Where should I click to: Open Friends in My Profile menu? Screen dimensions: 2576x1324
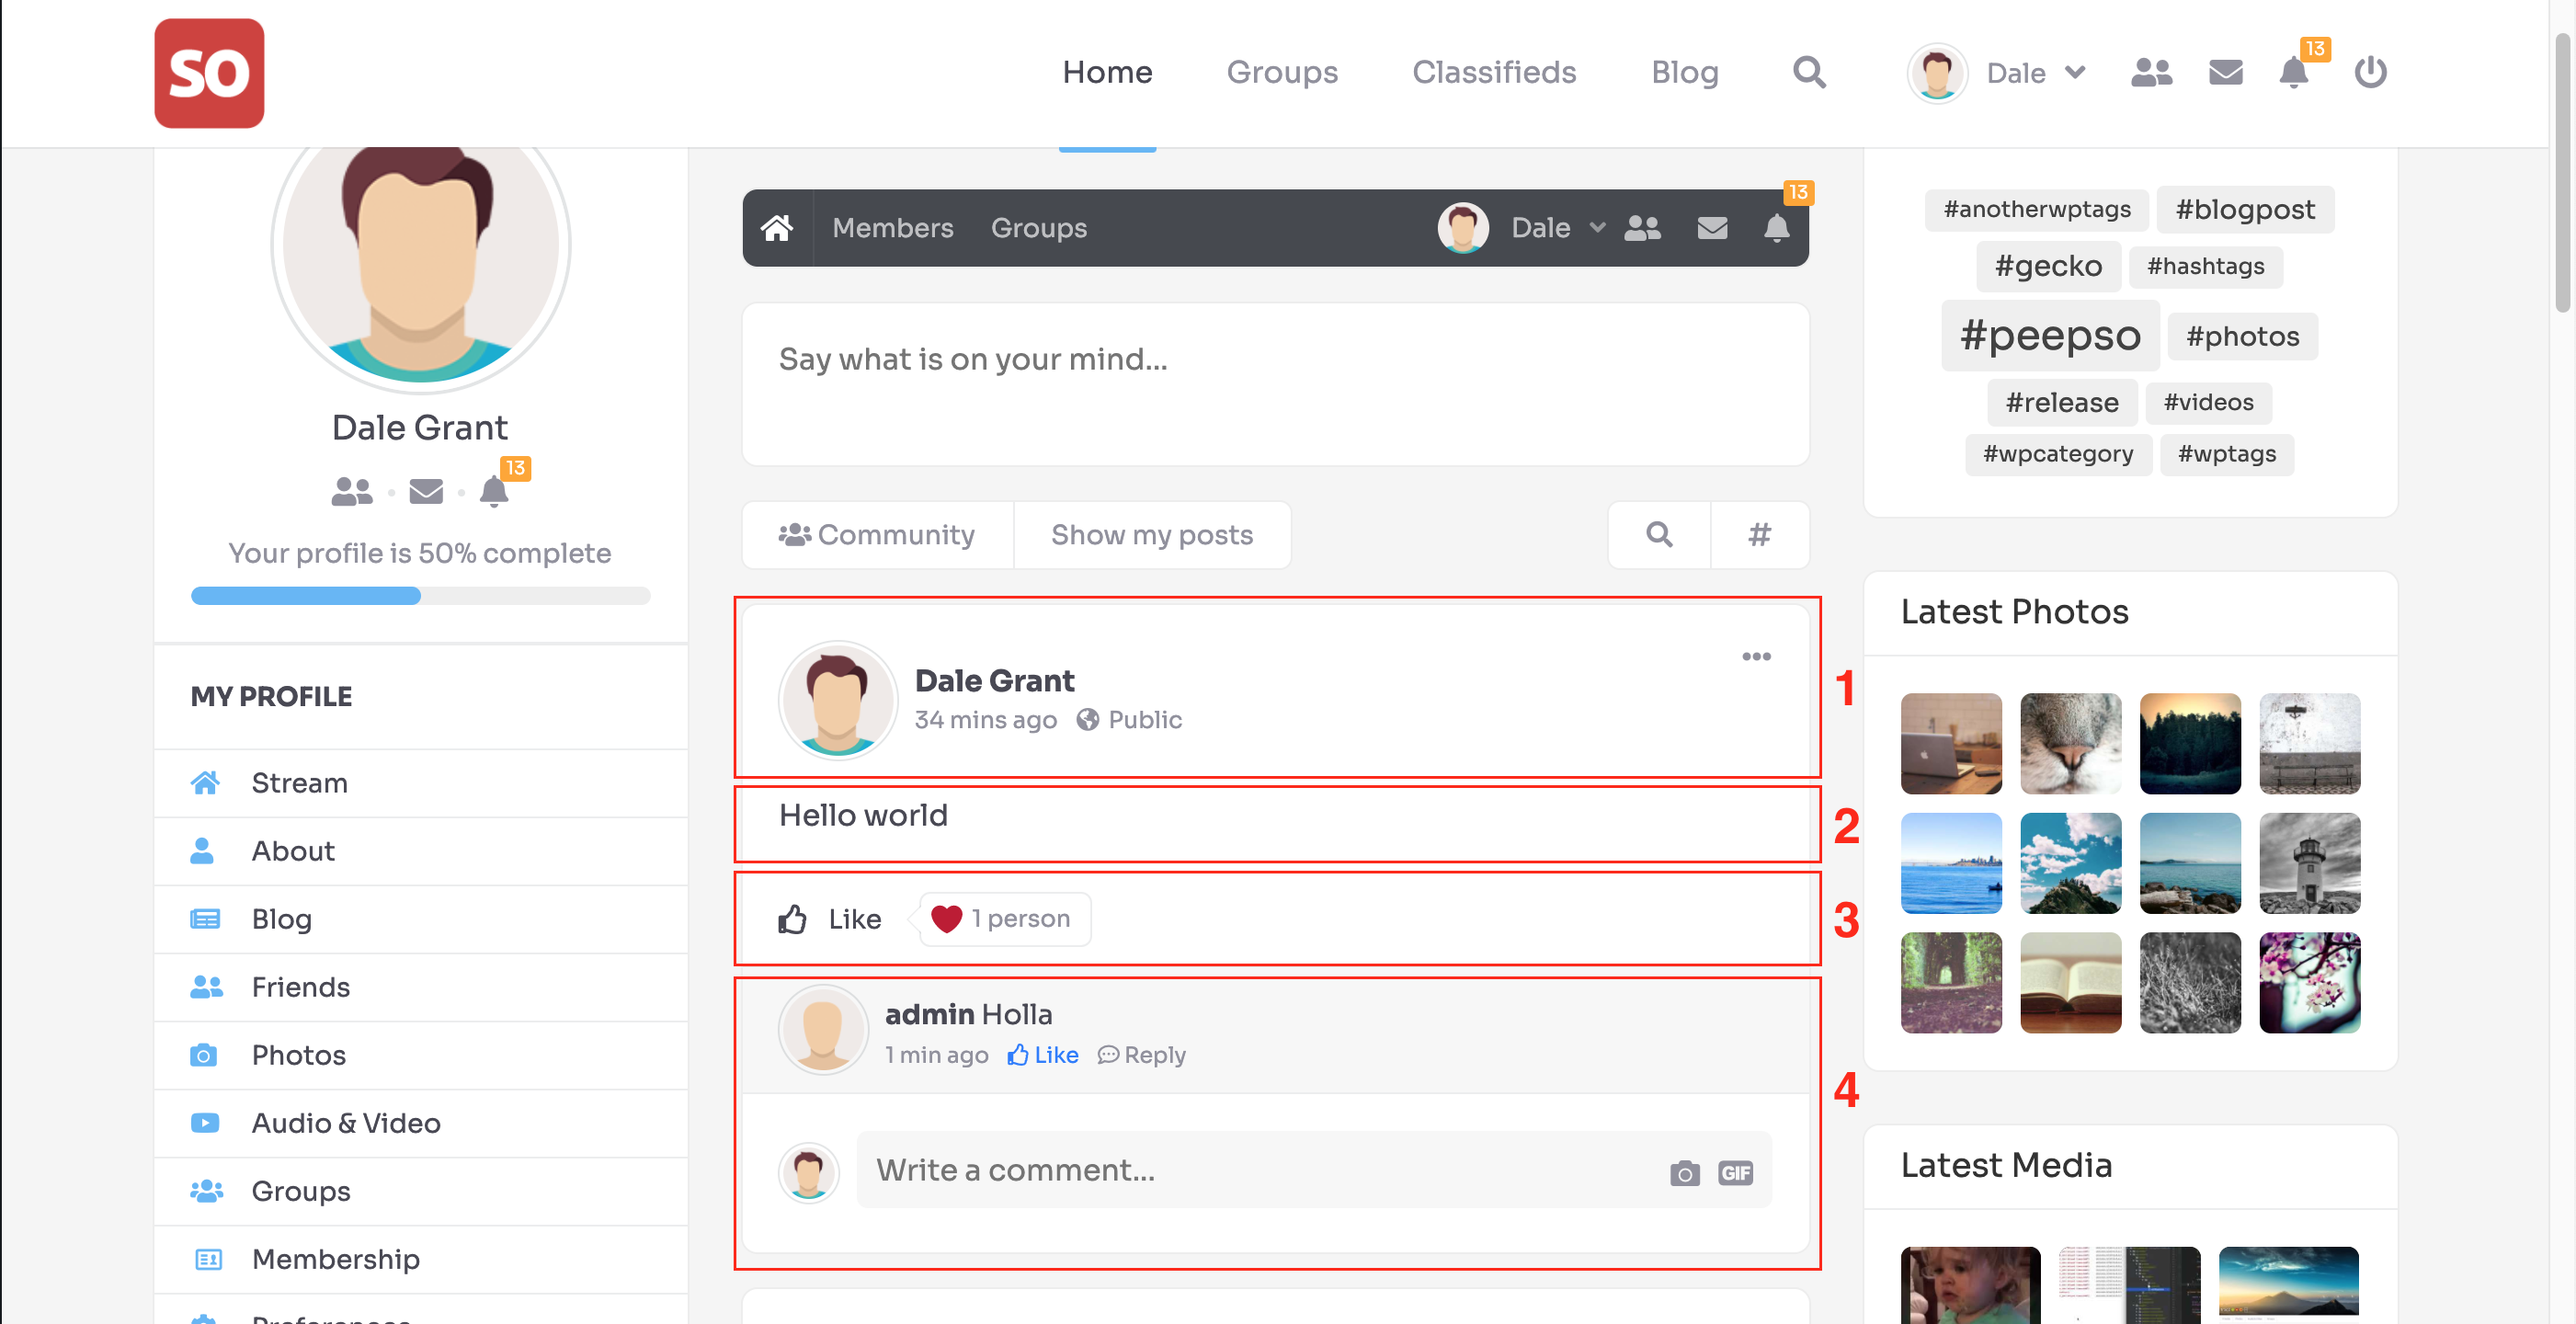point(421,987)
